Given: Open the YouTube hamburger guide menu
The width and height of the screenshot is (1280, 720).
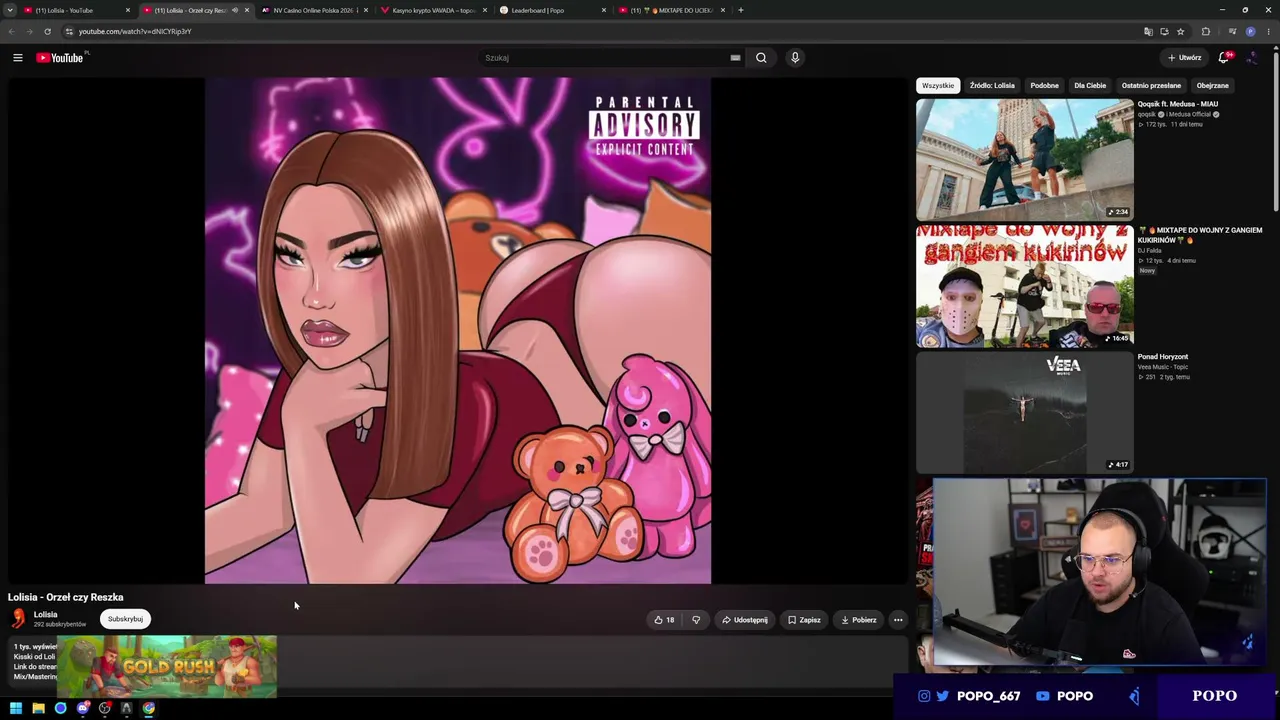Looking at the screenshot, I should point(18,58).
